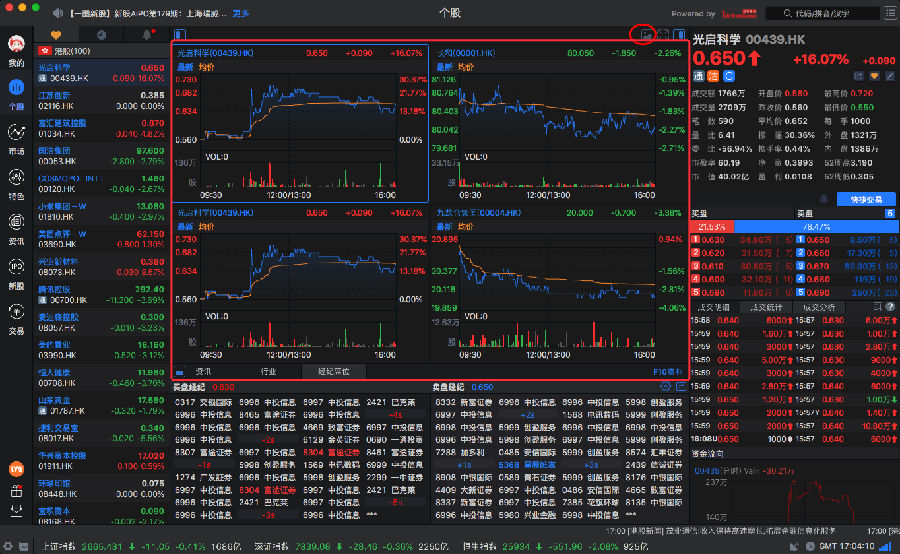This screenshot has height=554, width=900.
Task: Switch to 成交统计 tab
Action: coord(766,307)
